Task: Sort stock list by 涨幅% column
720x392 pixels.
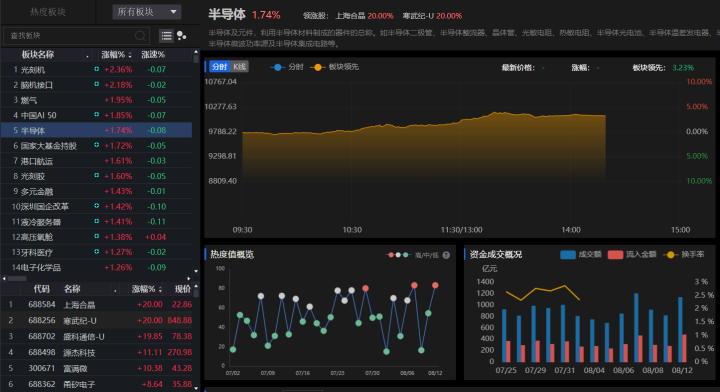Action: click(147, 289)
